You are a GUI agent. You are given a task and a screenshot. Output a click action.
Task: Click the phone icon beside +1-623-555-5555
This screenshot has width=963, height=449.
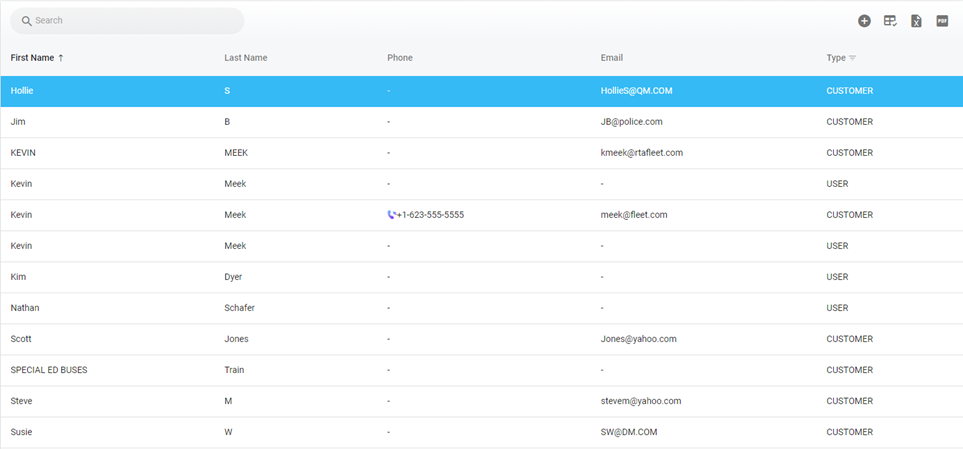click(391, 215)
